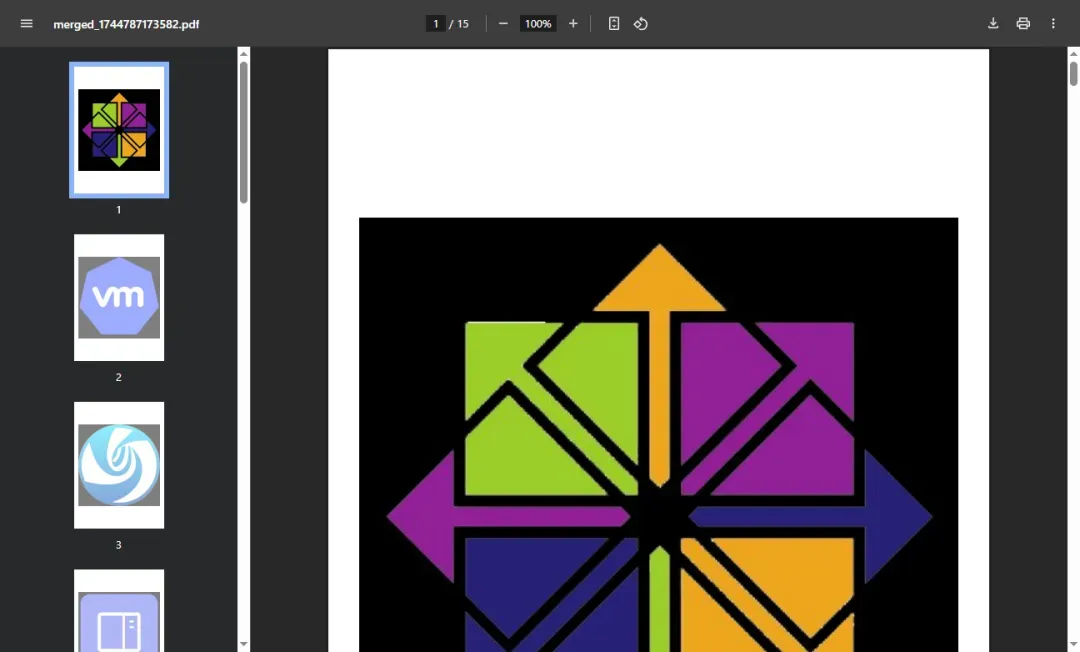1080x652 pixels.
Task: Edit the current page number field
Action: point(435,23)
